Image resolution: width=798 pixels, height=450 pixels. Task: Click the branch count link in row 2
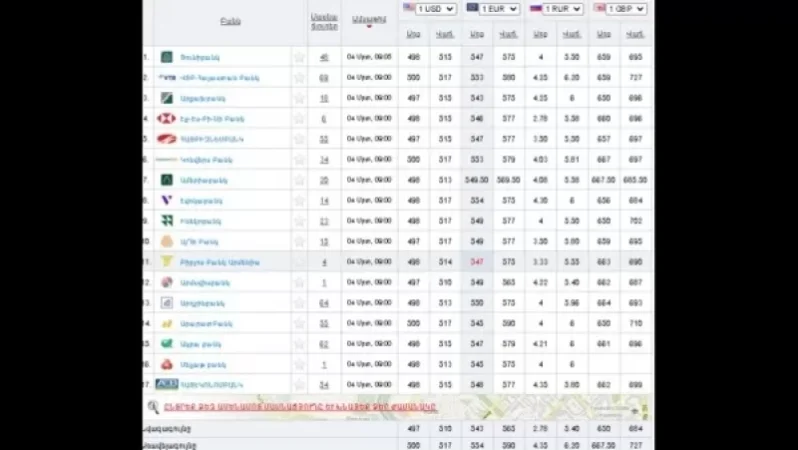point(324,77)
